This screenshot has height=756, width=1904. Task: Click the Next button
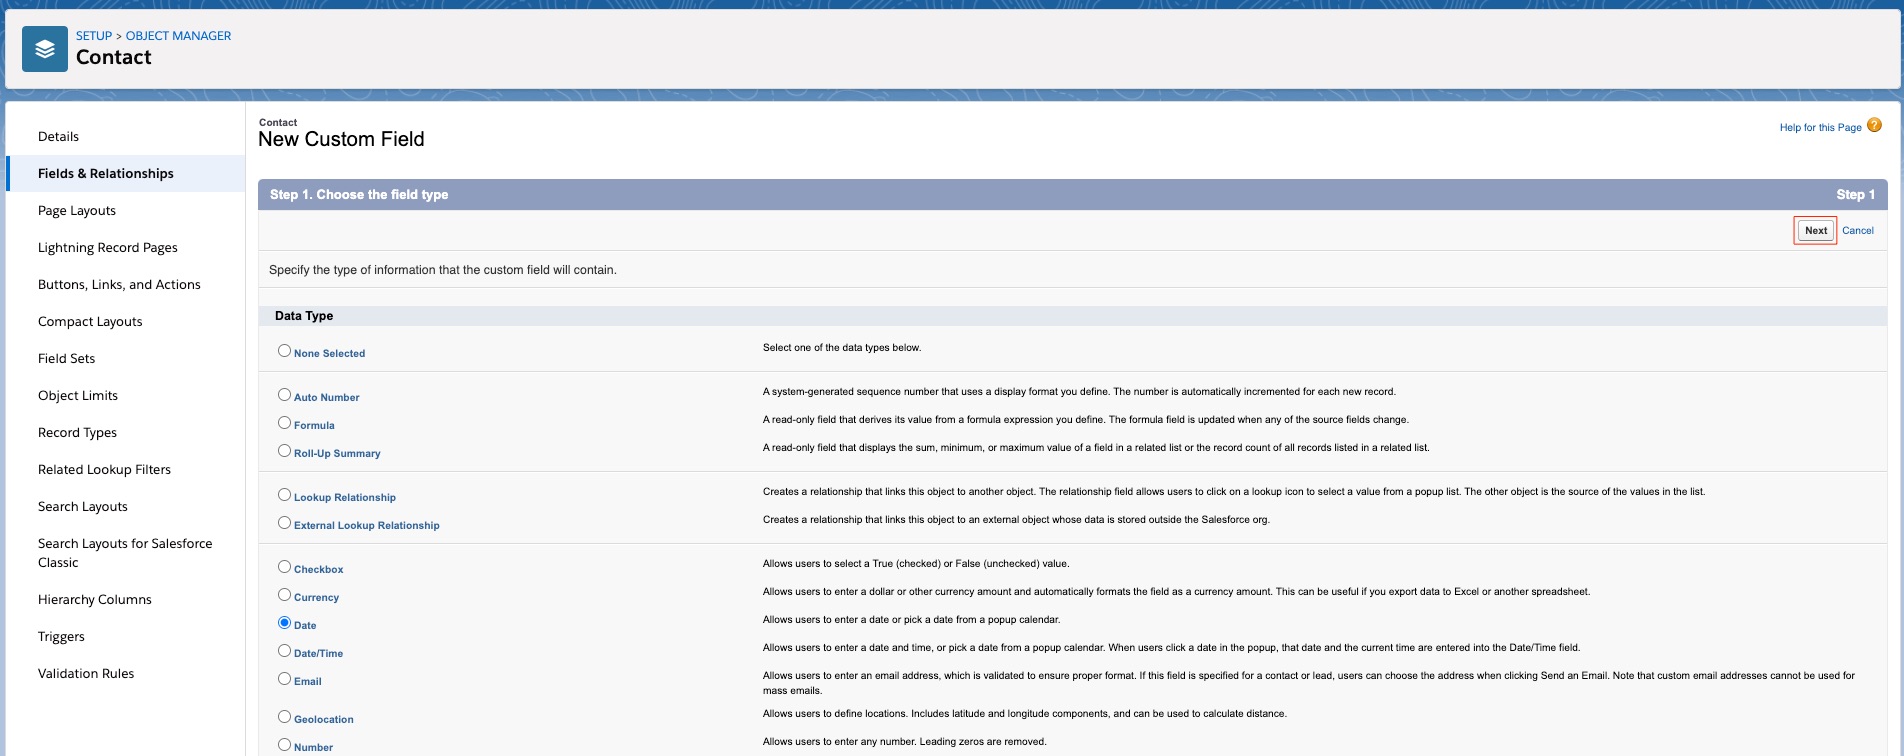tap(1815, 231)
